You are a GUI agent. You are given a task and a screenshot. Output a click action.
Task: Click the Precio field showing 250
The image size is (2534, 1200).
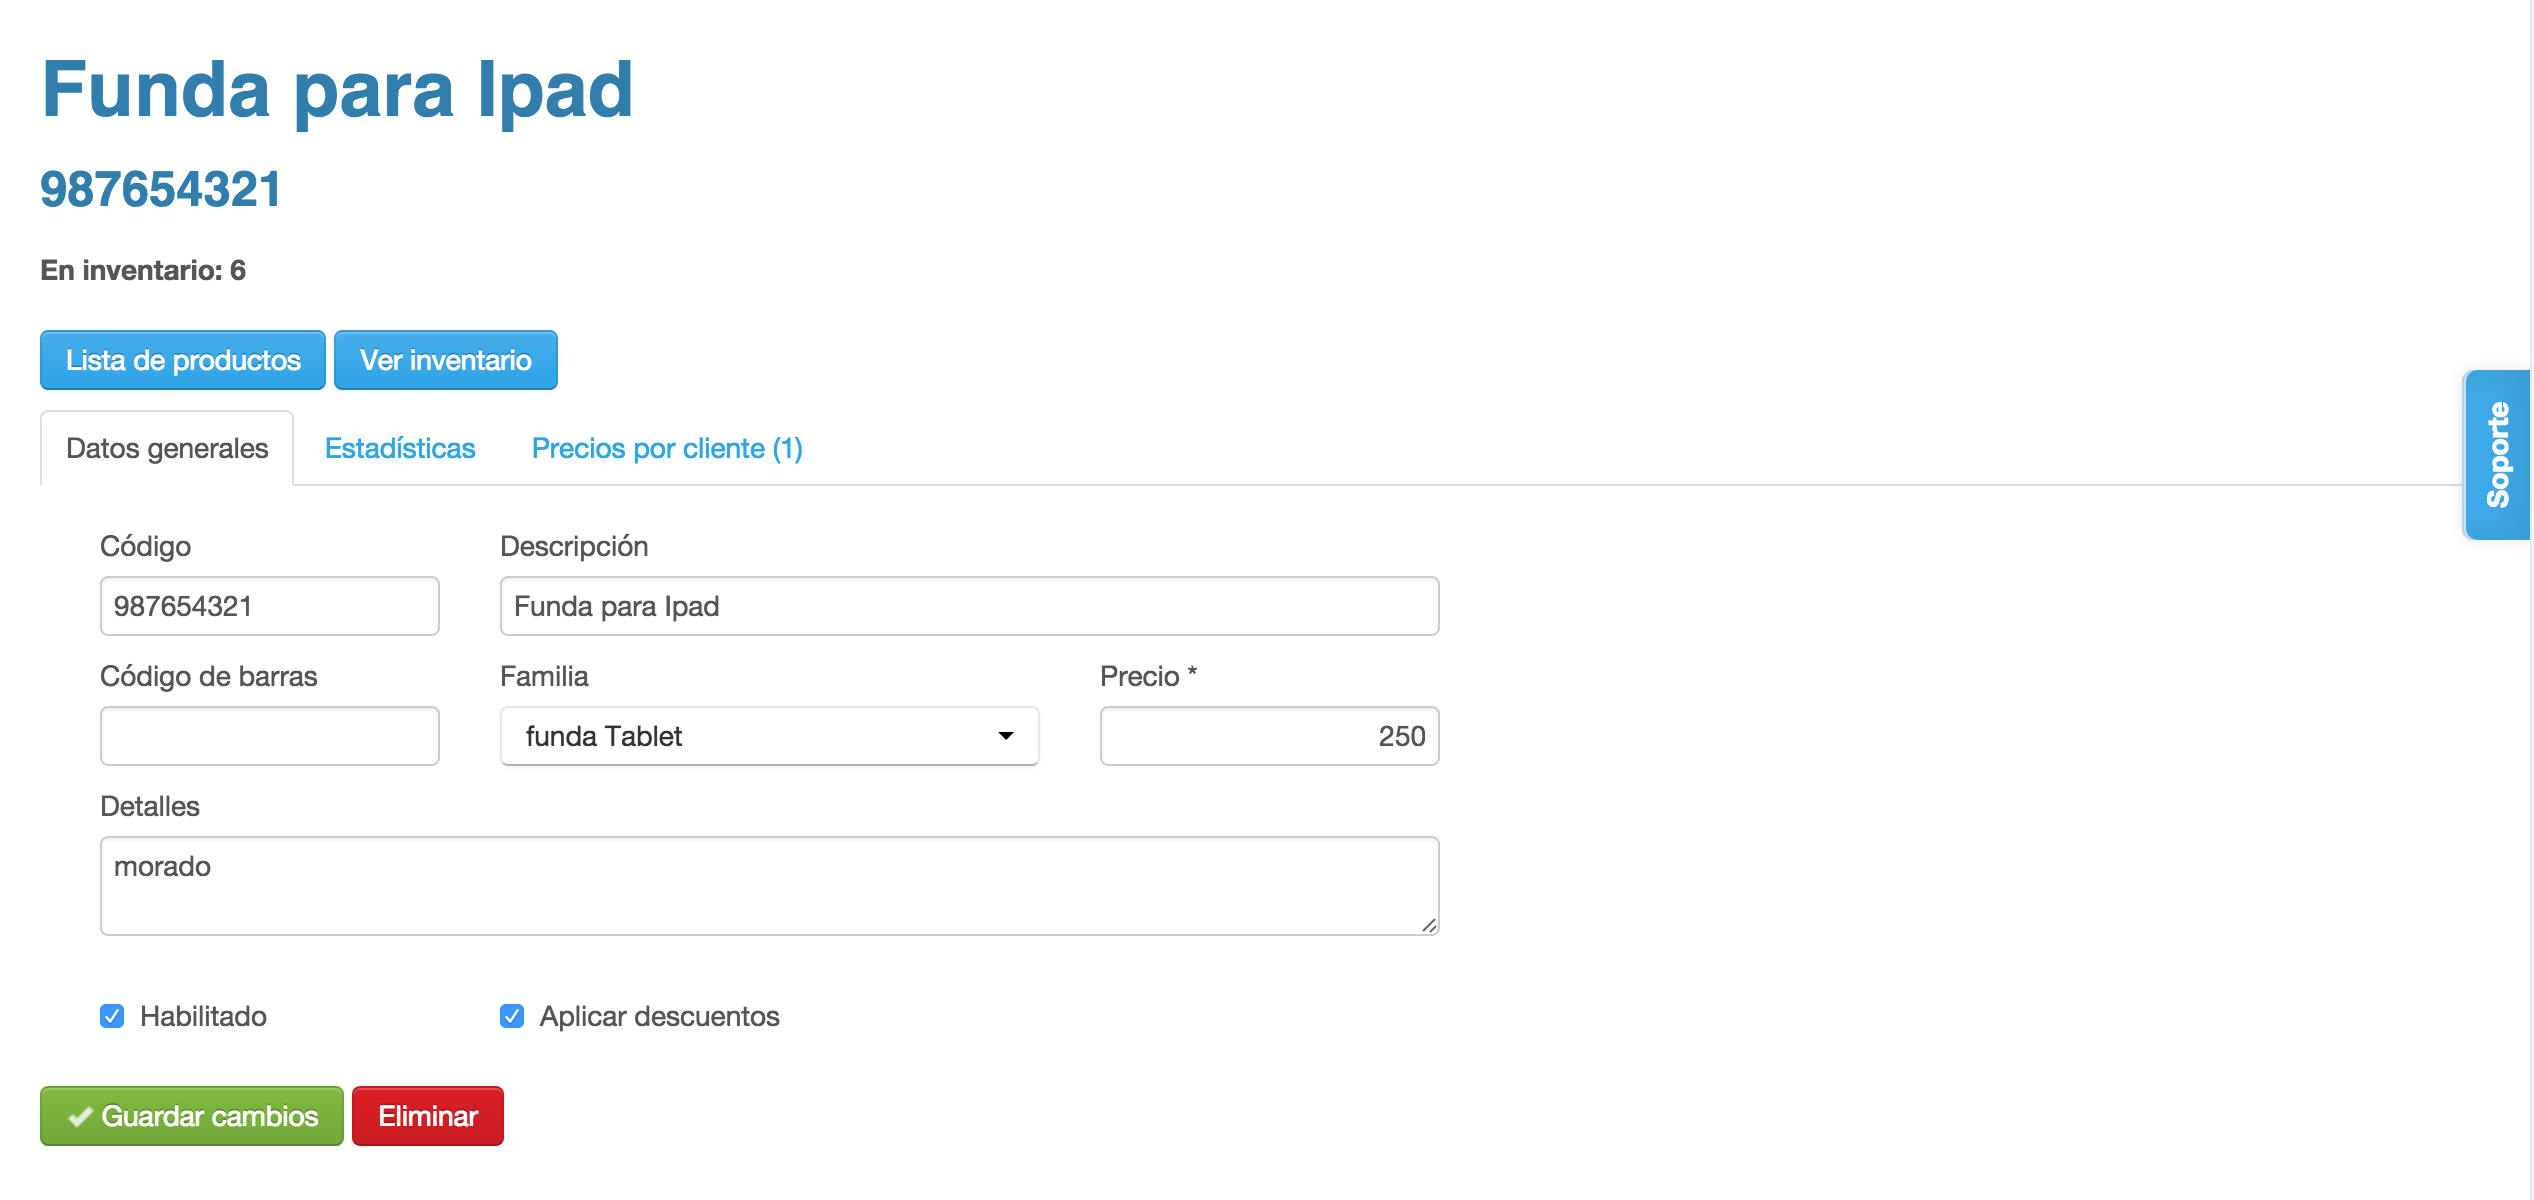point(1268,736)
